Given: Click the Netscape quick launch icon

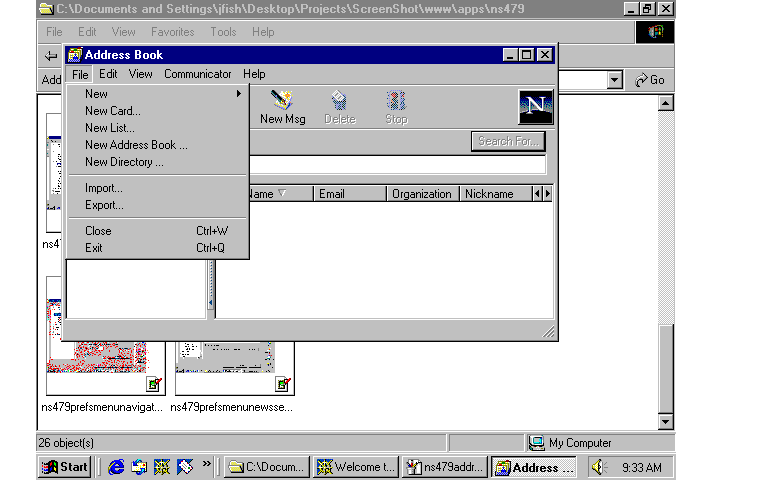Looking at the screenshot, I should point(162,467).
